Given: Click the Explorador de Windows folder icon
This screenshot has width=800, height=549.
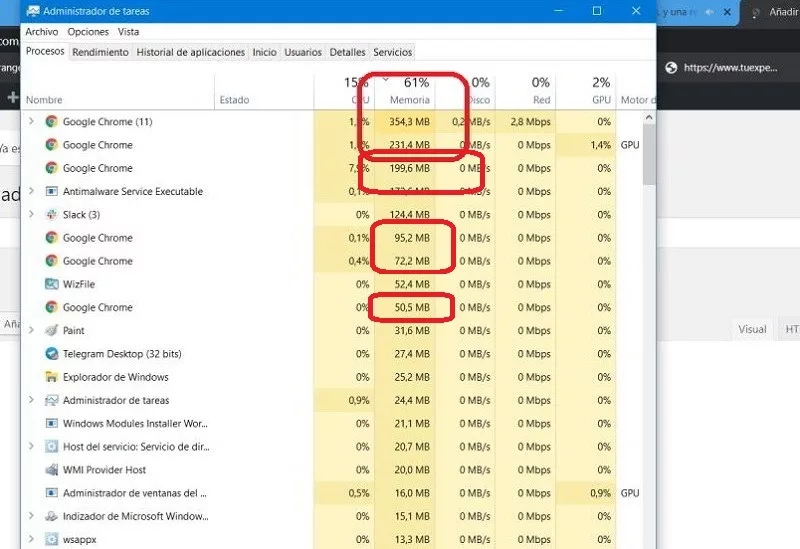Looking at the screenshot, I should point(52,377).
